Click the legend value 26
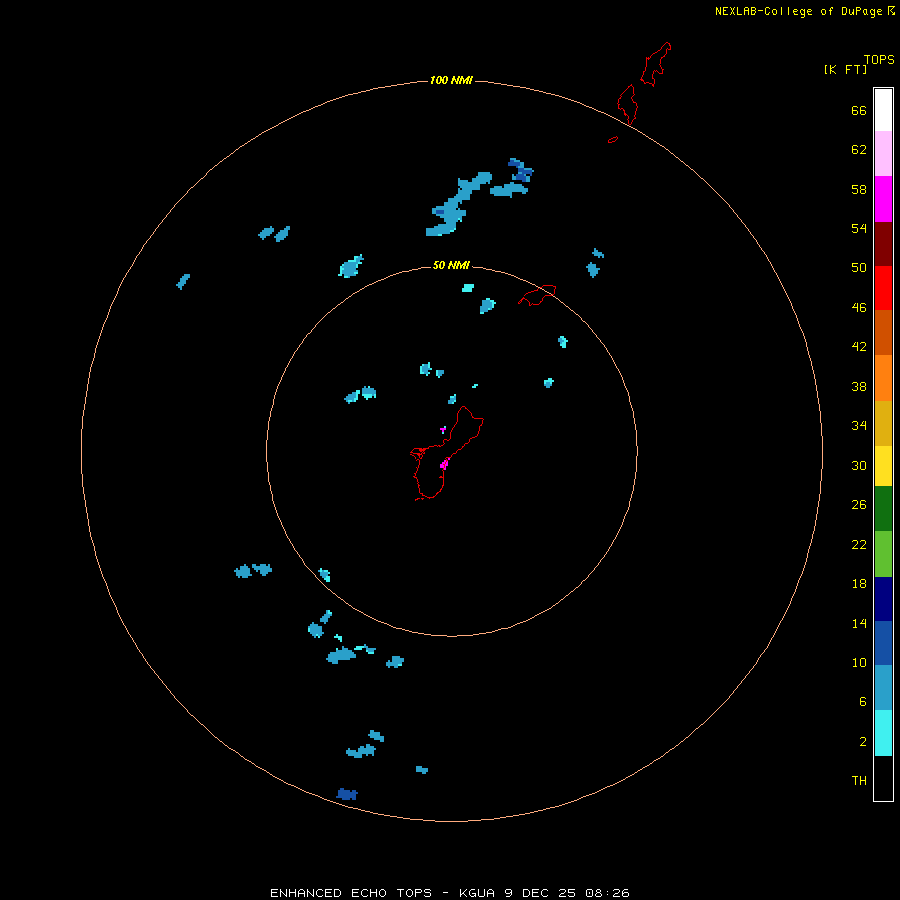 (859, 505)
